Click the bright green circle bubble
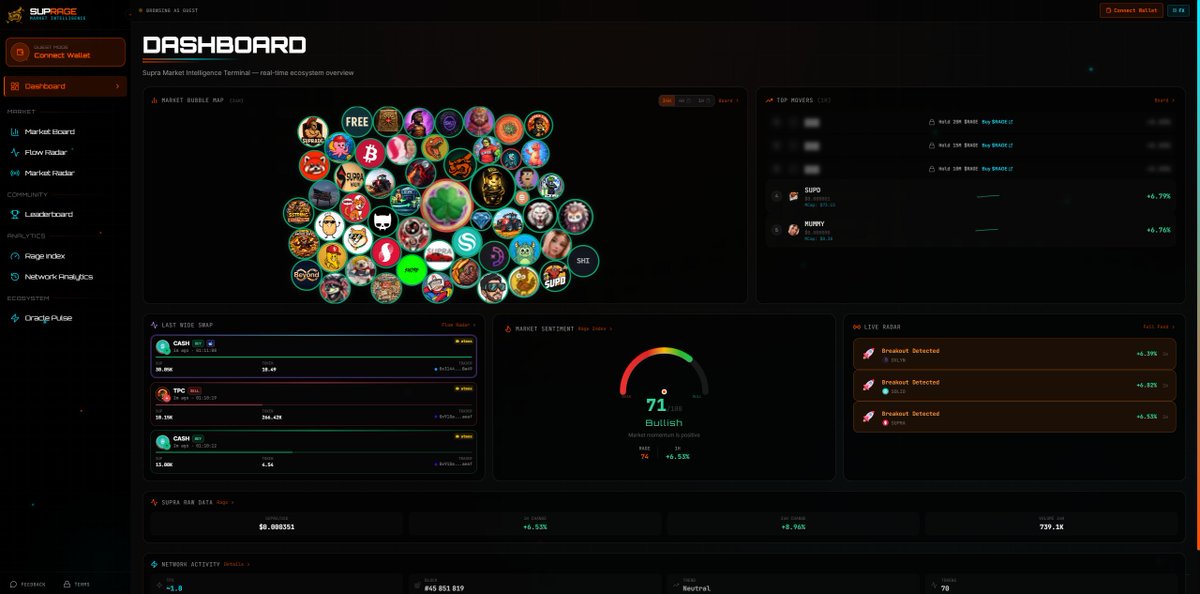 411,270
